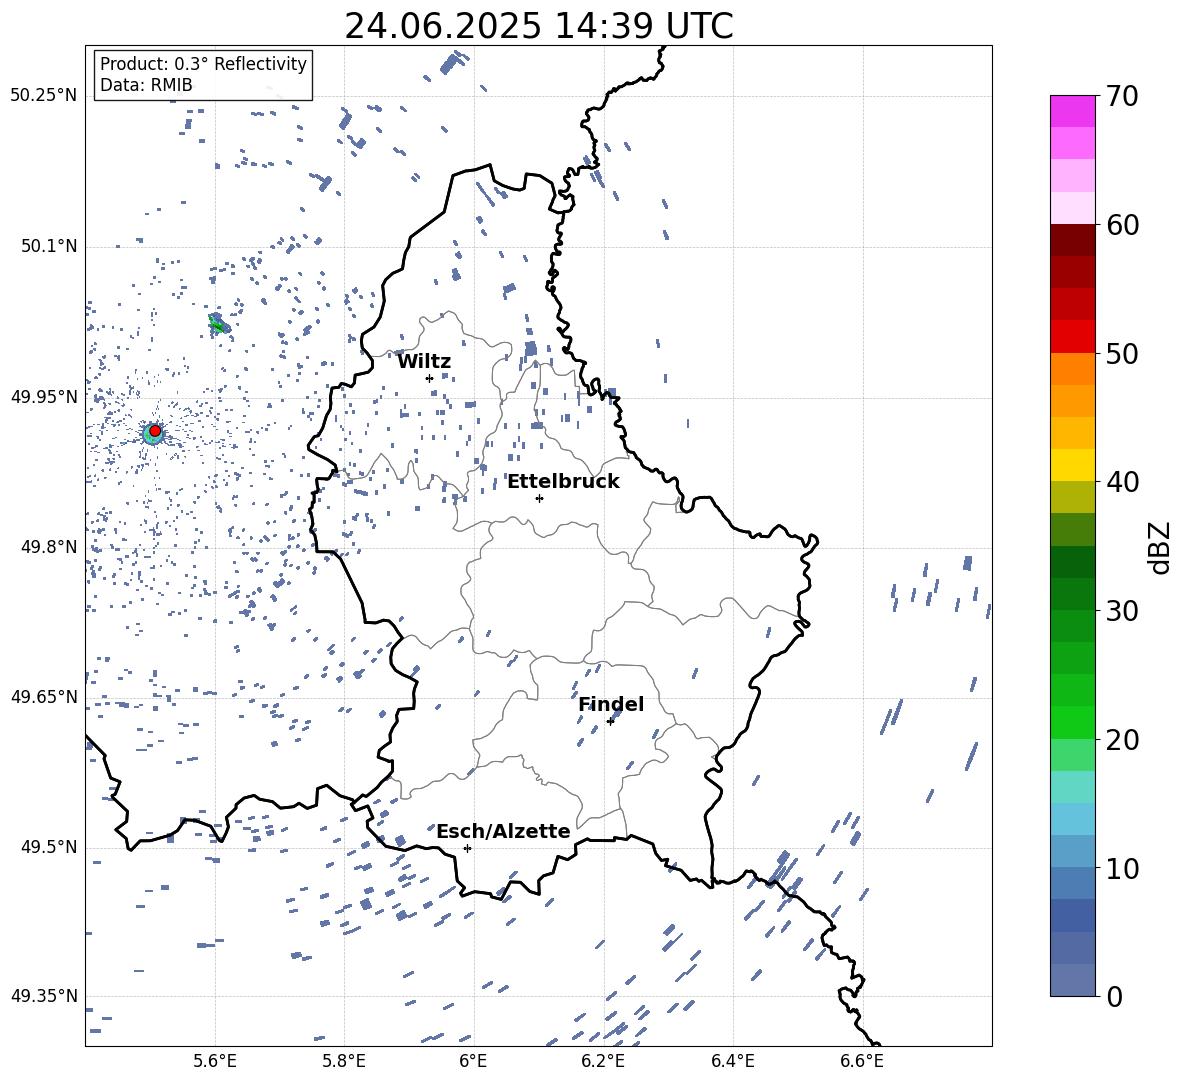
Task: Click the 49.5°N latitude label
Action: pyautogui.click(x=48, y=847)
